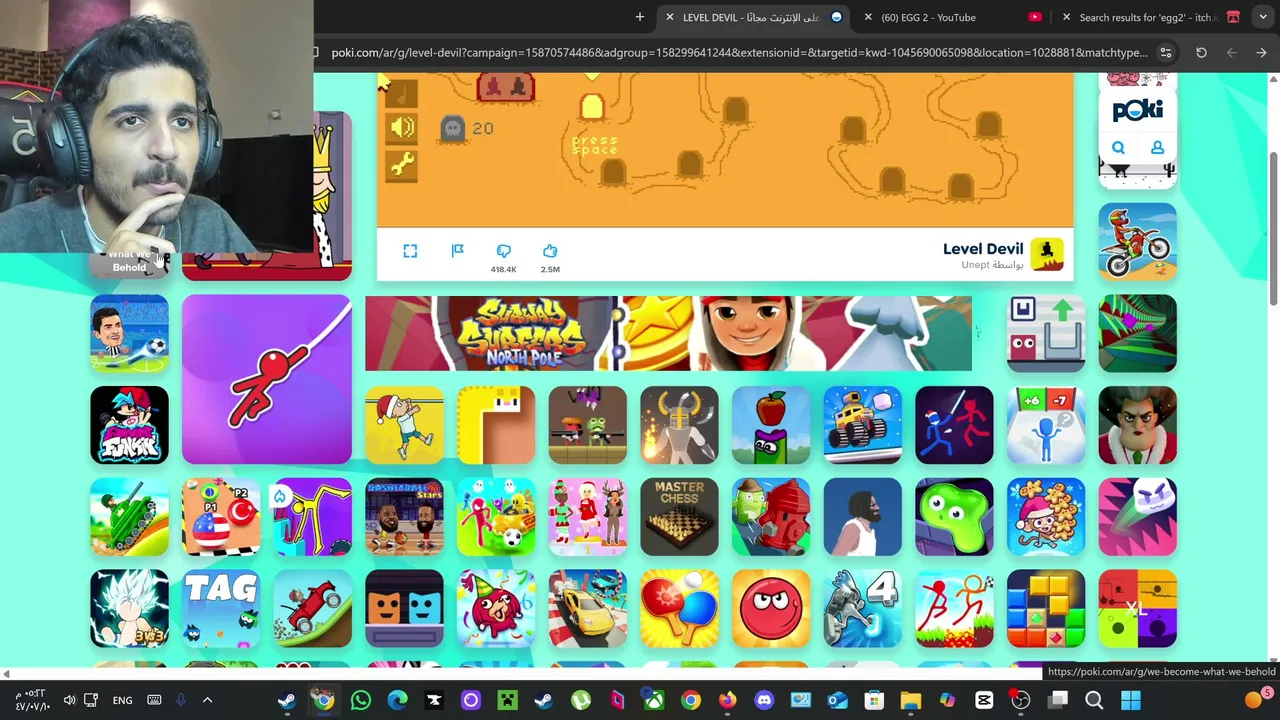Open the system volume speaker icon
This screenshot has width=1280, height=720.
(x=69, y=700)
